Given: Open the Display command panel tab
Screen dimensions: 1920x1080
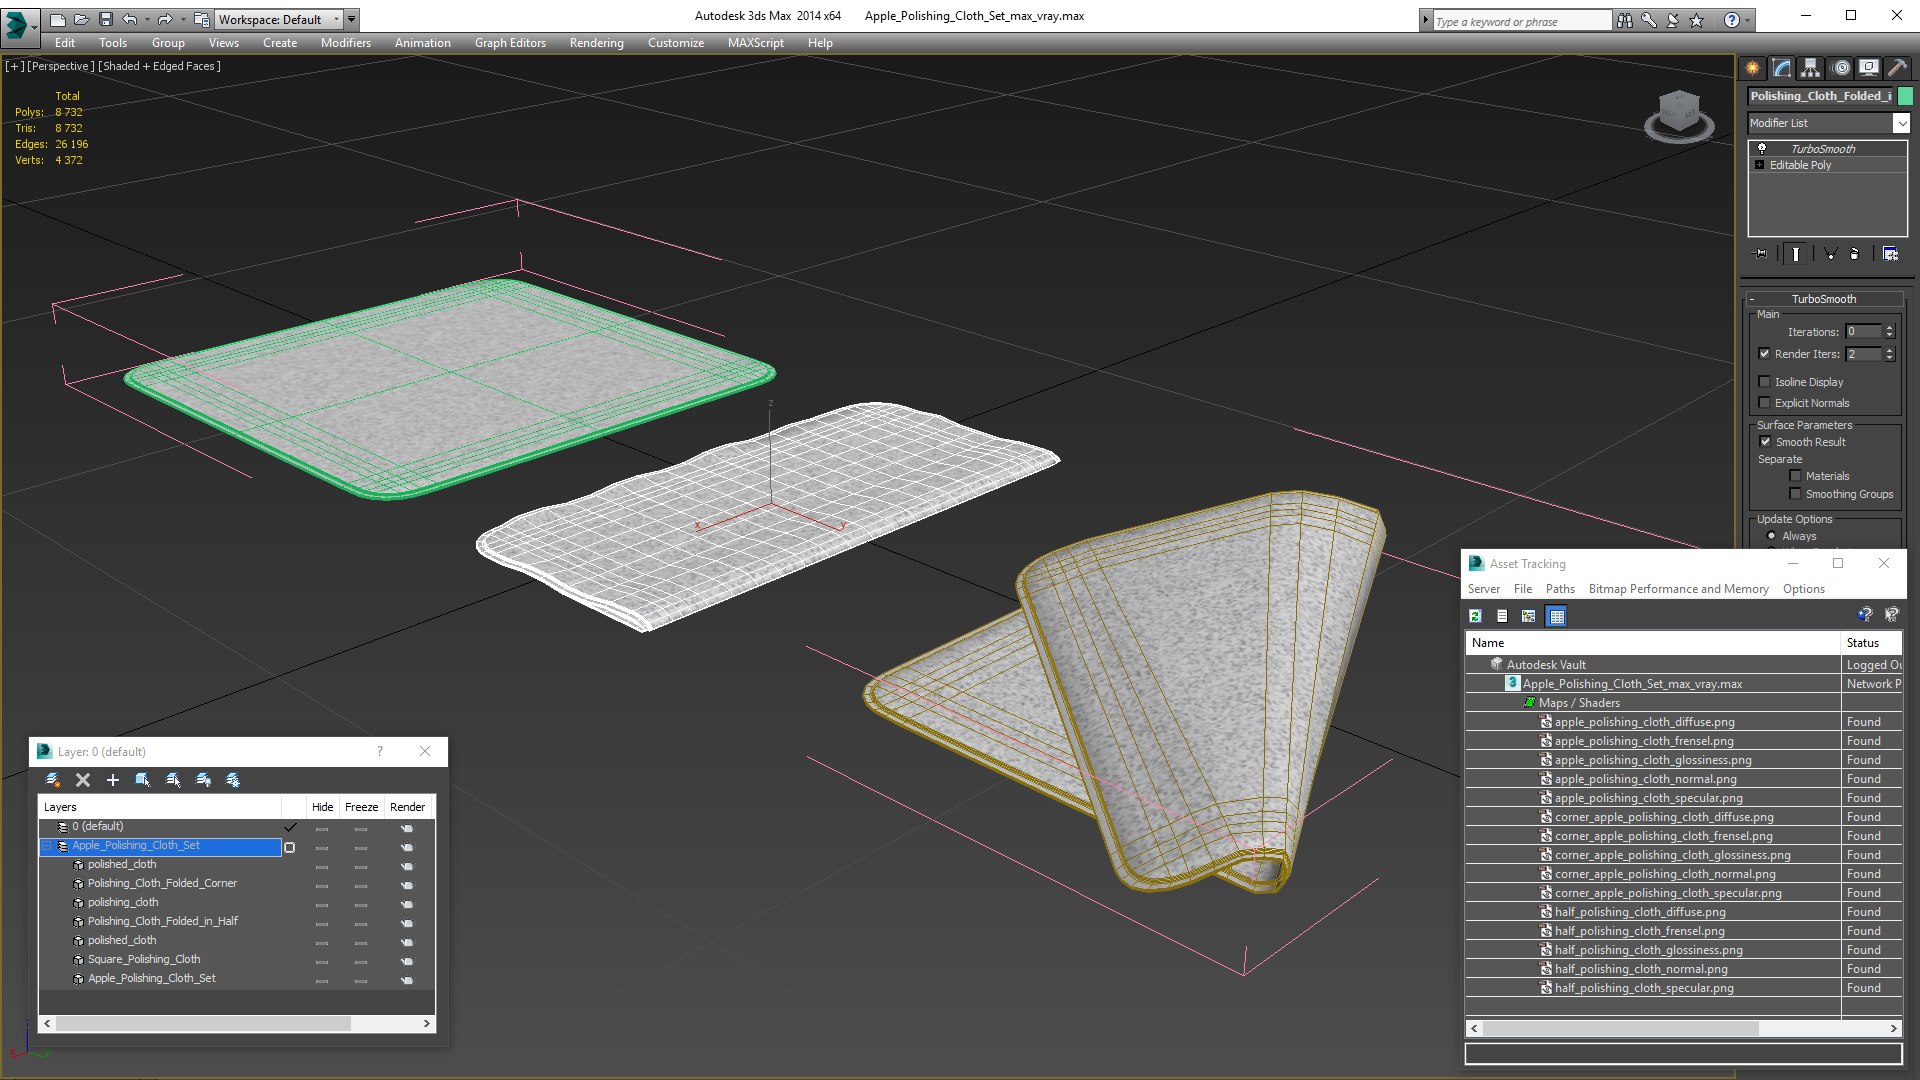Looking at the screenshot, I should pos(1868,68).
